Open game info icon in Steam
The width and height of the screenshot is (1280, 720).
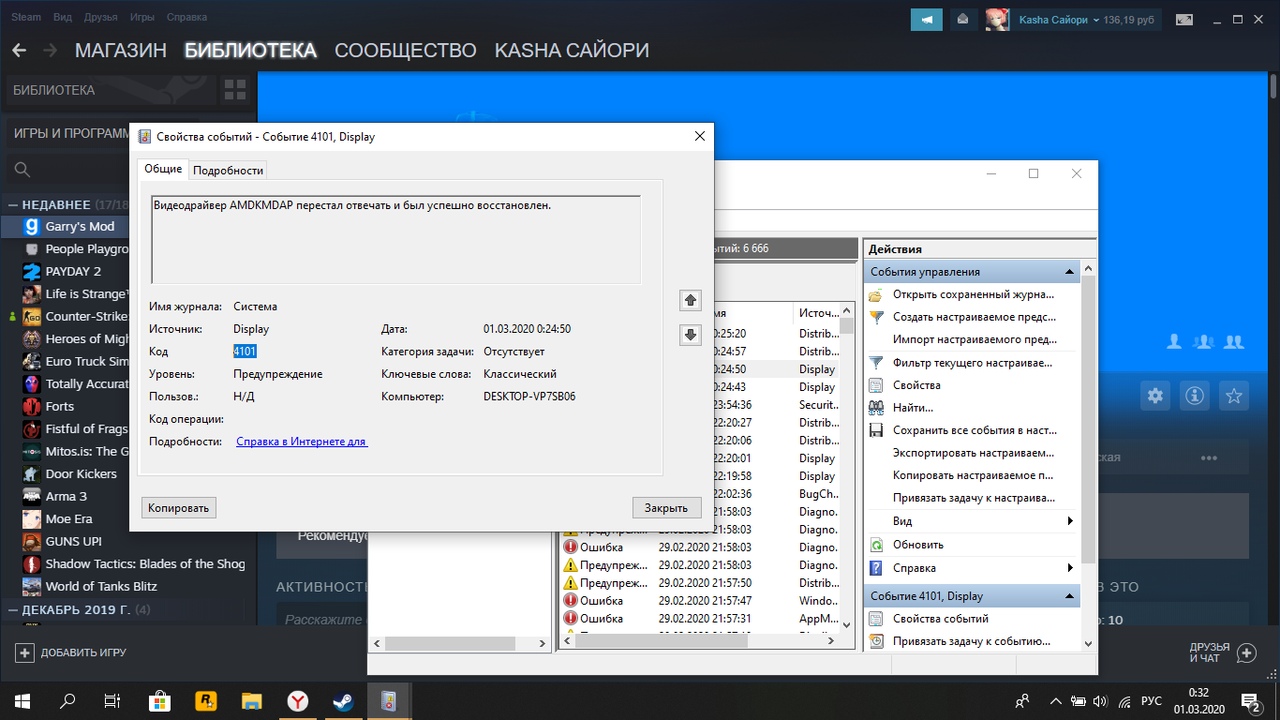click(1194, 396)
